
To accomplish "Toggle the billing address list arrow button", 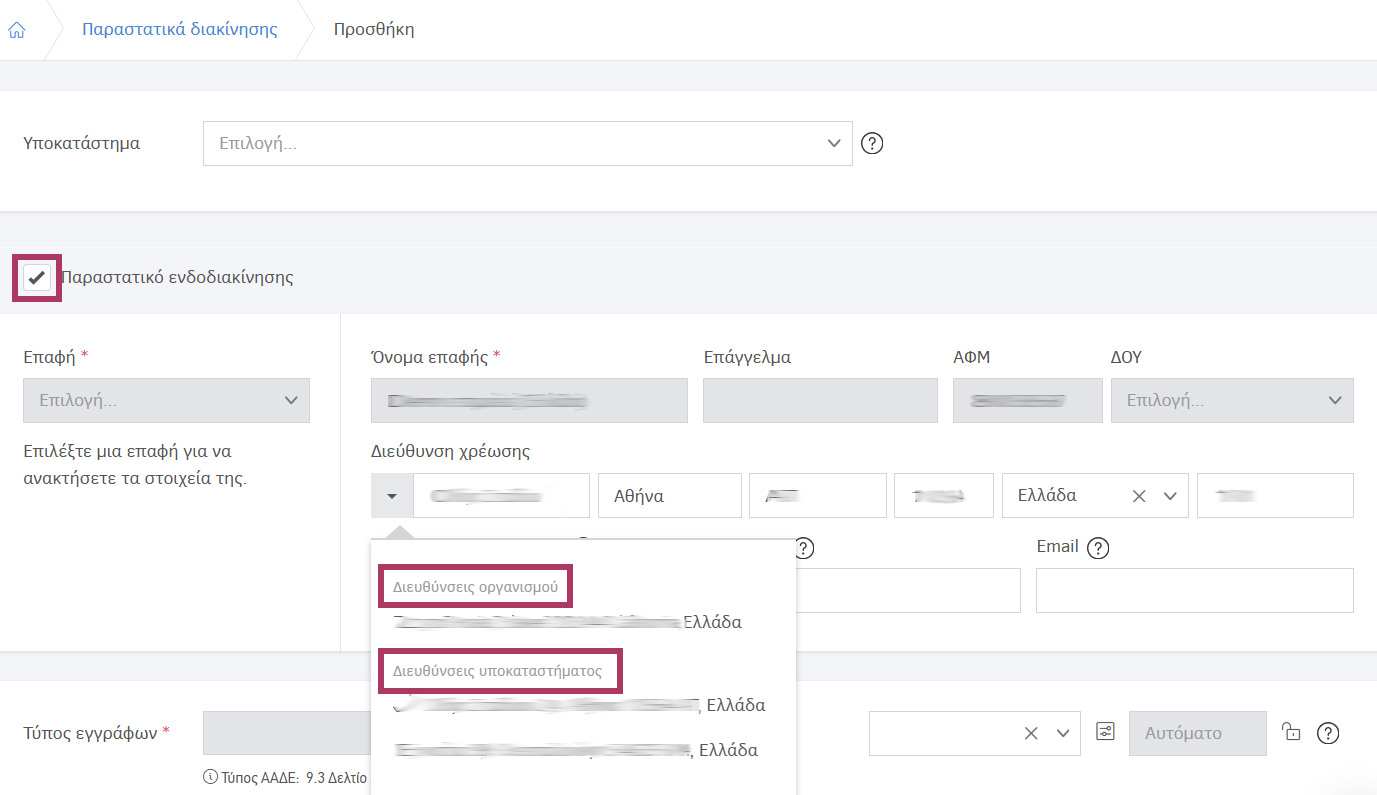I will (392, 496).
